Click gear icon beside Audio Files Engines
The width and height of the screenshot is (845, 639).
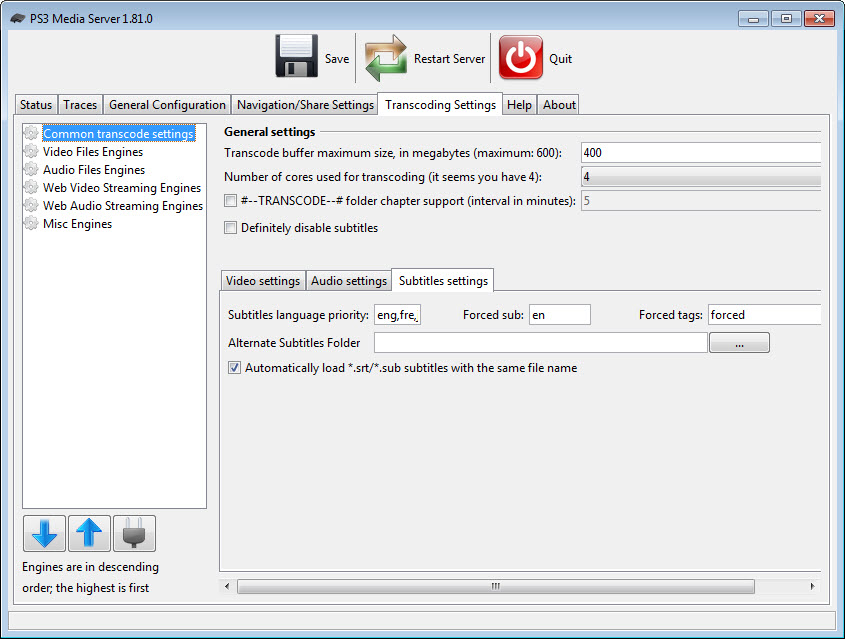point(31,169)
